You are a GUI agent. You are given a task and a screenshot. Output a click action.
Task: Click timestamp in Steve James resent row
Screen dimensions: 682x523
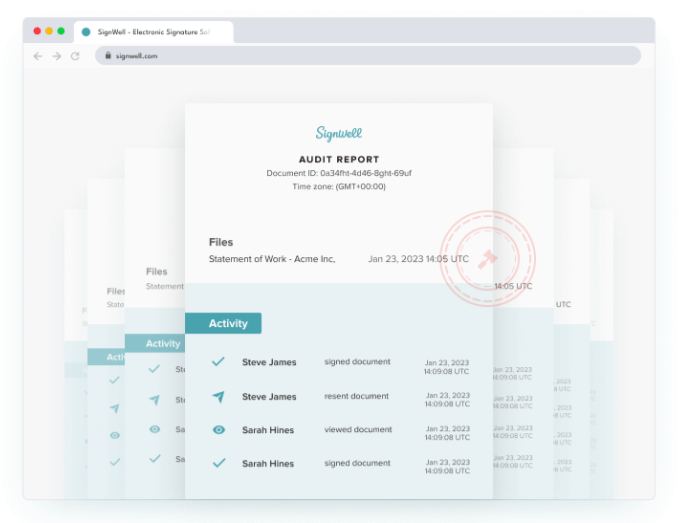click(x=447, y=399)
